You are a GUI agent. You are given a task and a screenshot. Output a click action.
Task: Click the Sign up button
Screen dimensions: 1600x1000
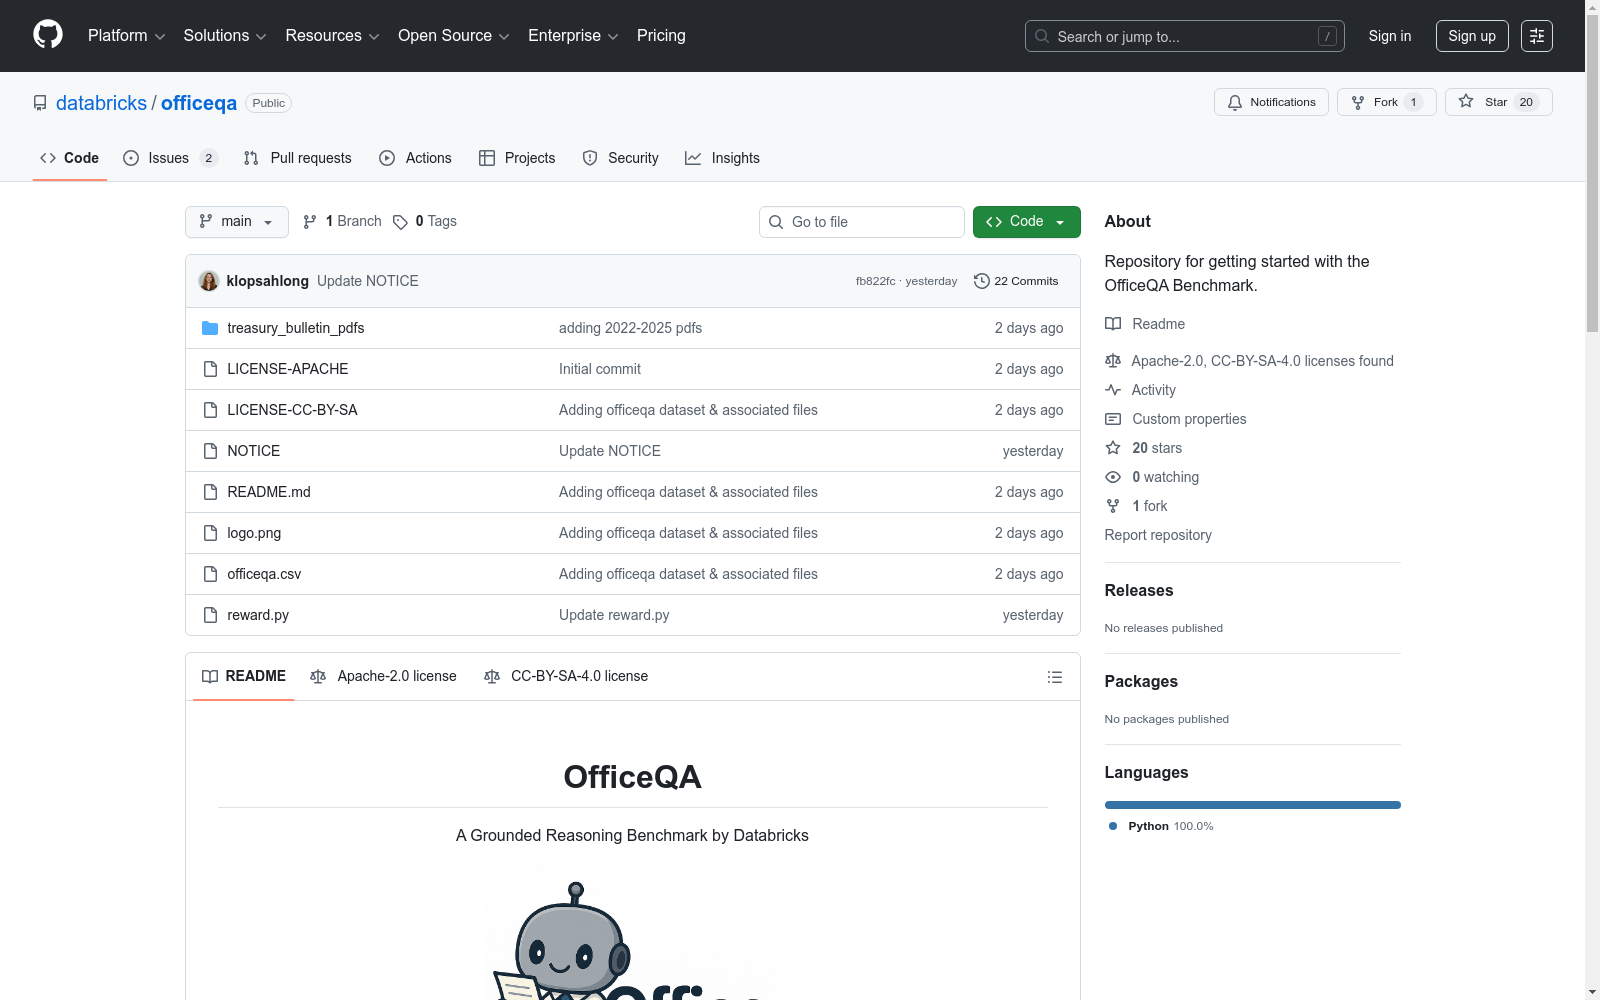pos(1472,36)
